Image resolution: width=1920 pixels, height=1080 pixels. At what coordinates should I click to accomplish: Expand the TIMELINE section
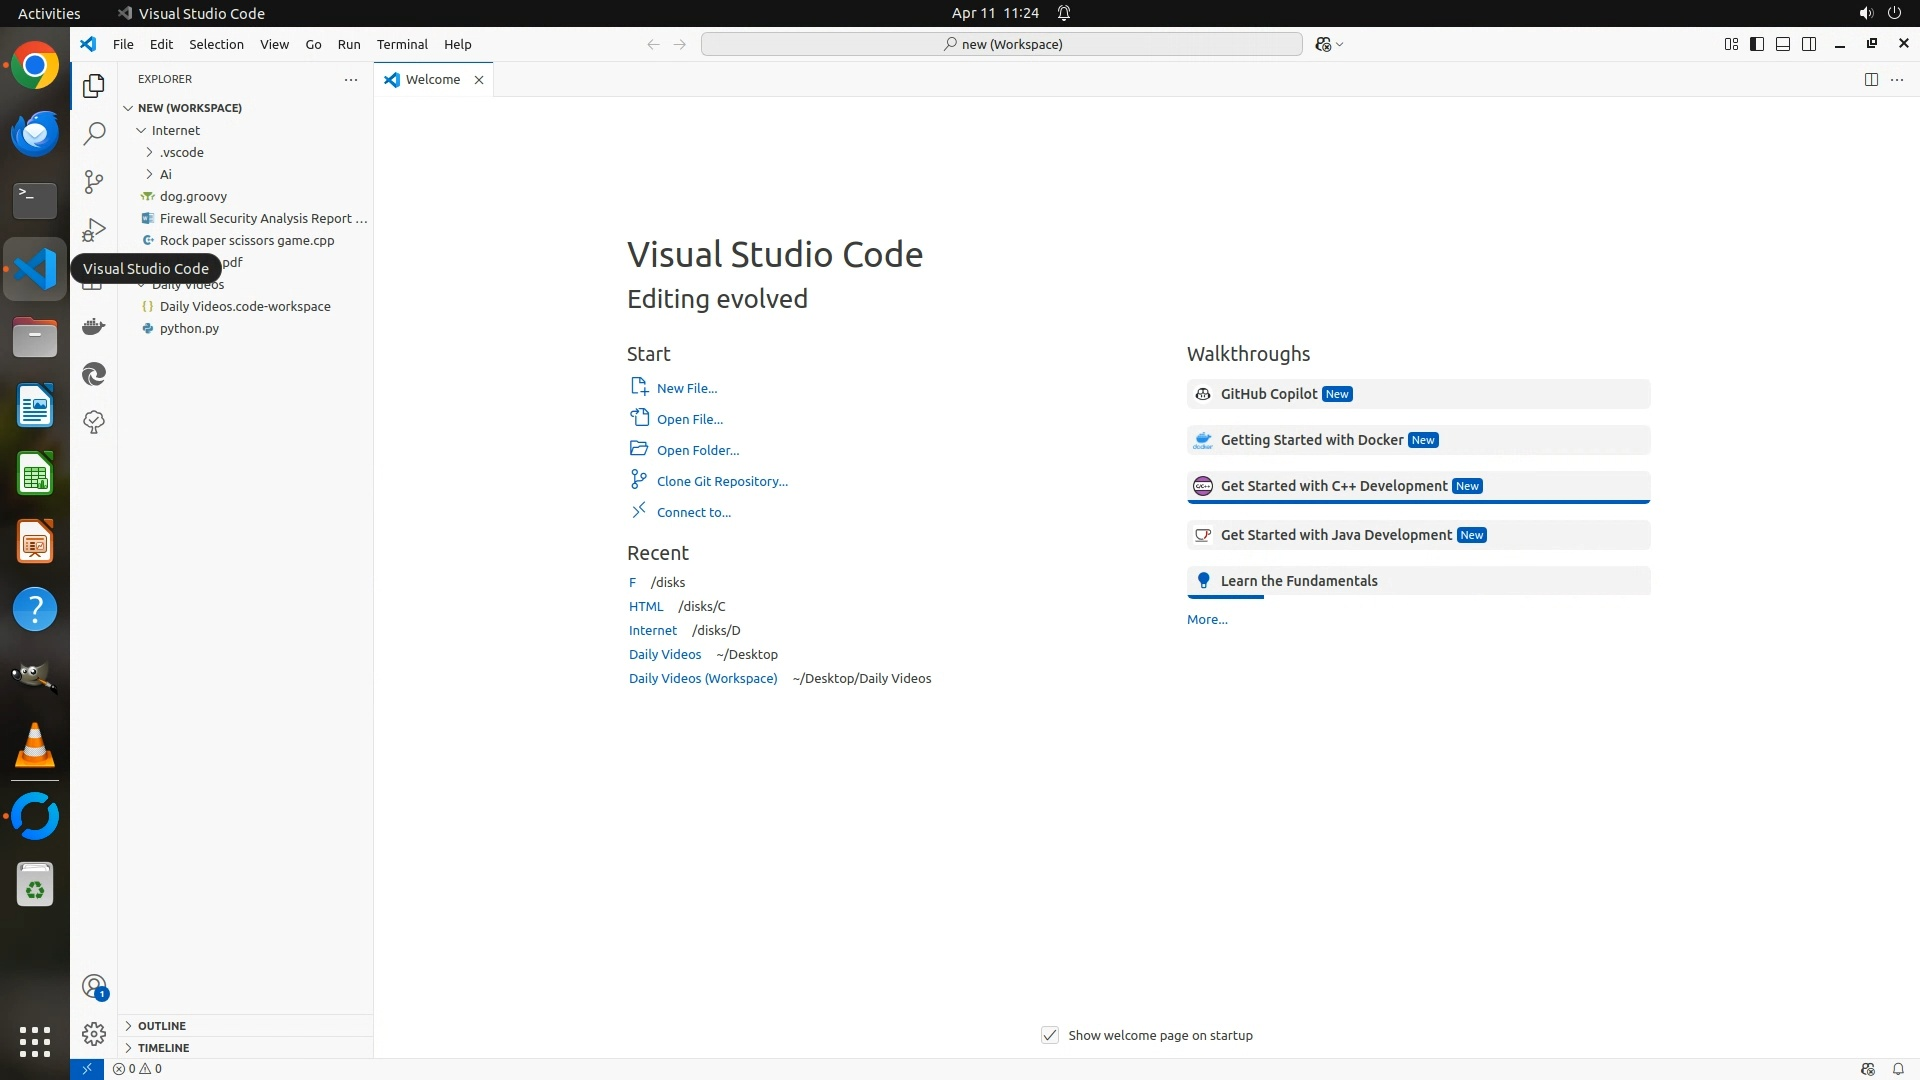(163, 1048)
